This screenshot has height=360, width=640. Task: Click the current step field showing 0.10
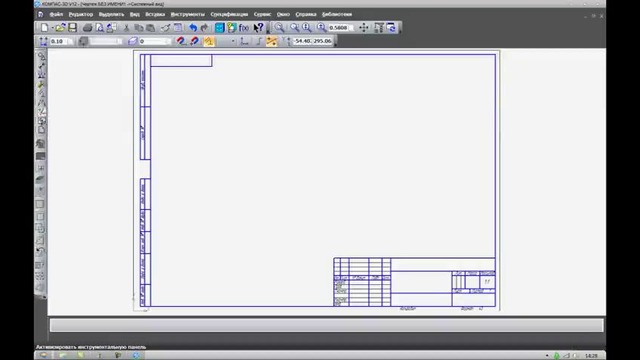tap(61, 41)
